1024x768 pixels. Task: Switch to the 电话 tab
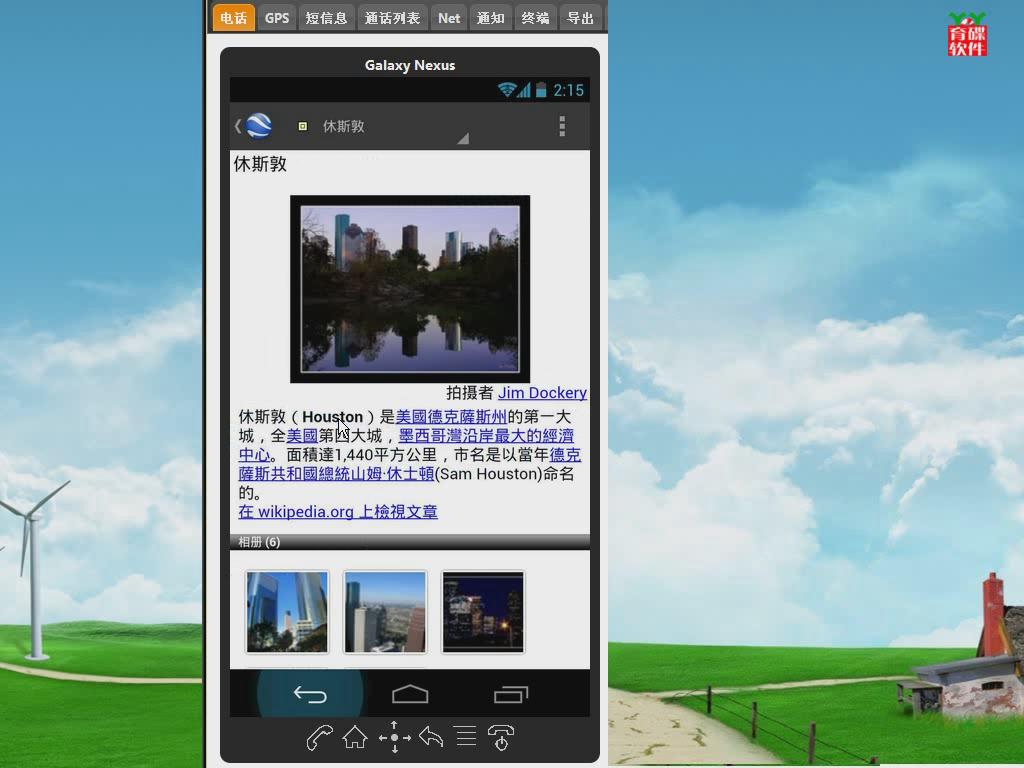pyautogui.click(x=233, y=18)
